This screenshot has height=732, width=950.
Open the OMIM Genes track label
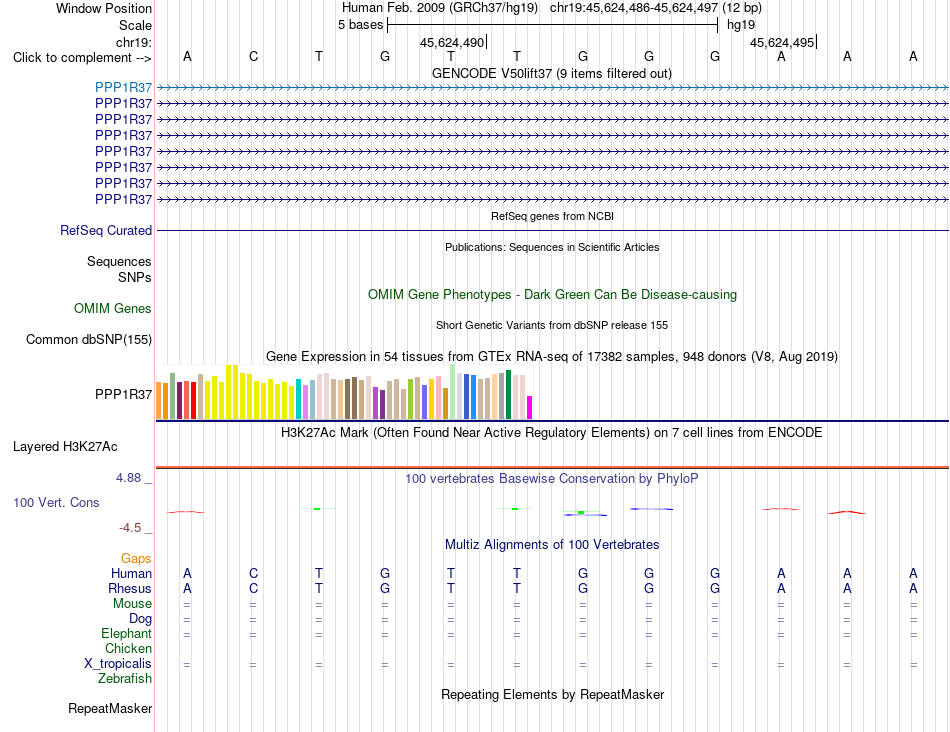[x=113, y=308]
